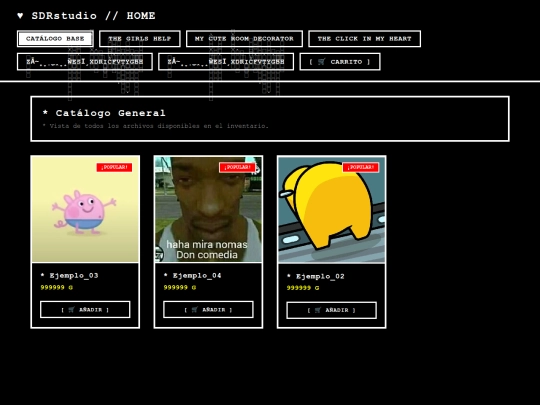The image size is (540, 405).
Task: Open the CATÁLOGO BASE tab
Action: pos(55,39)
